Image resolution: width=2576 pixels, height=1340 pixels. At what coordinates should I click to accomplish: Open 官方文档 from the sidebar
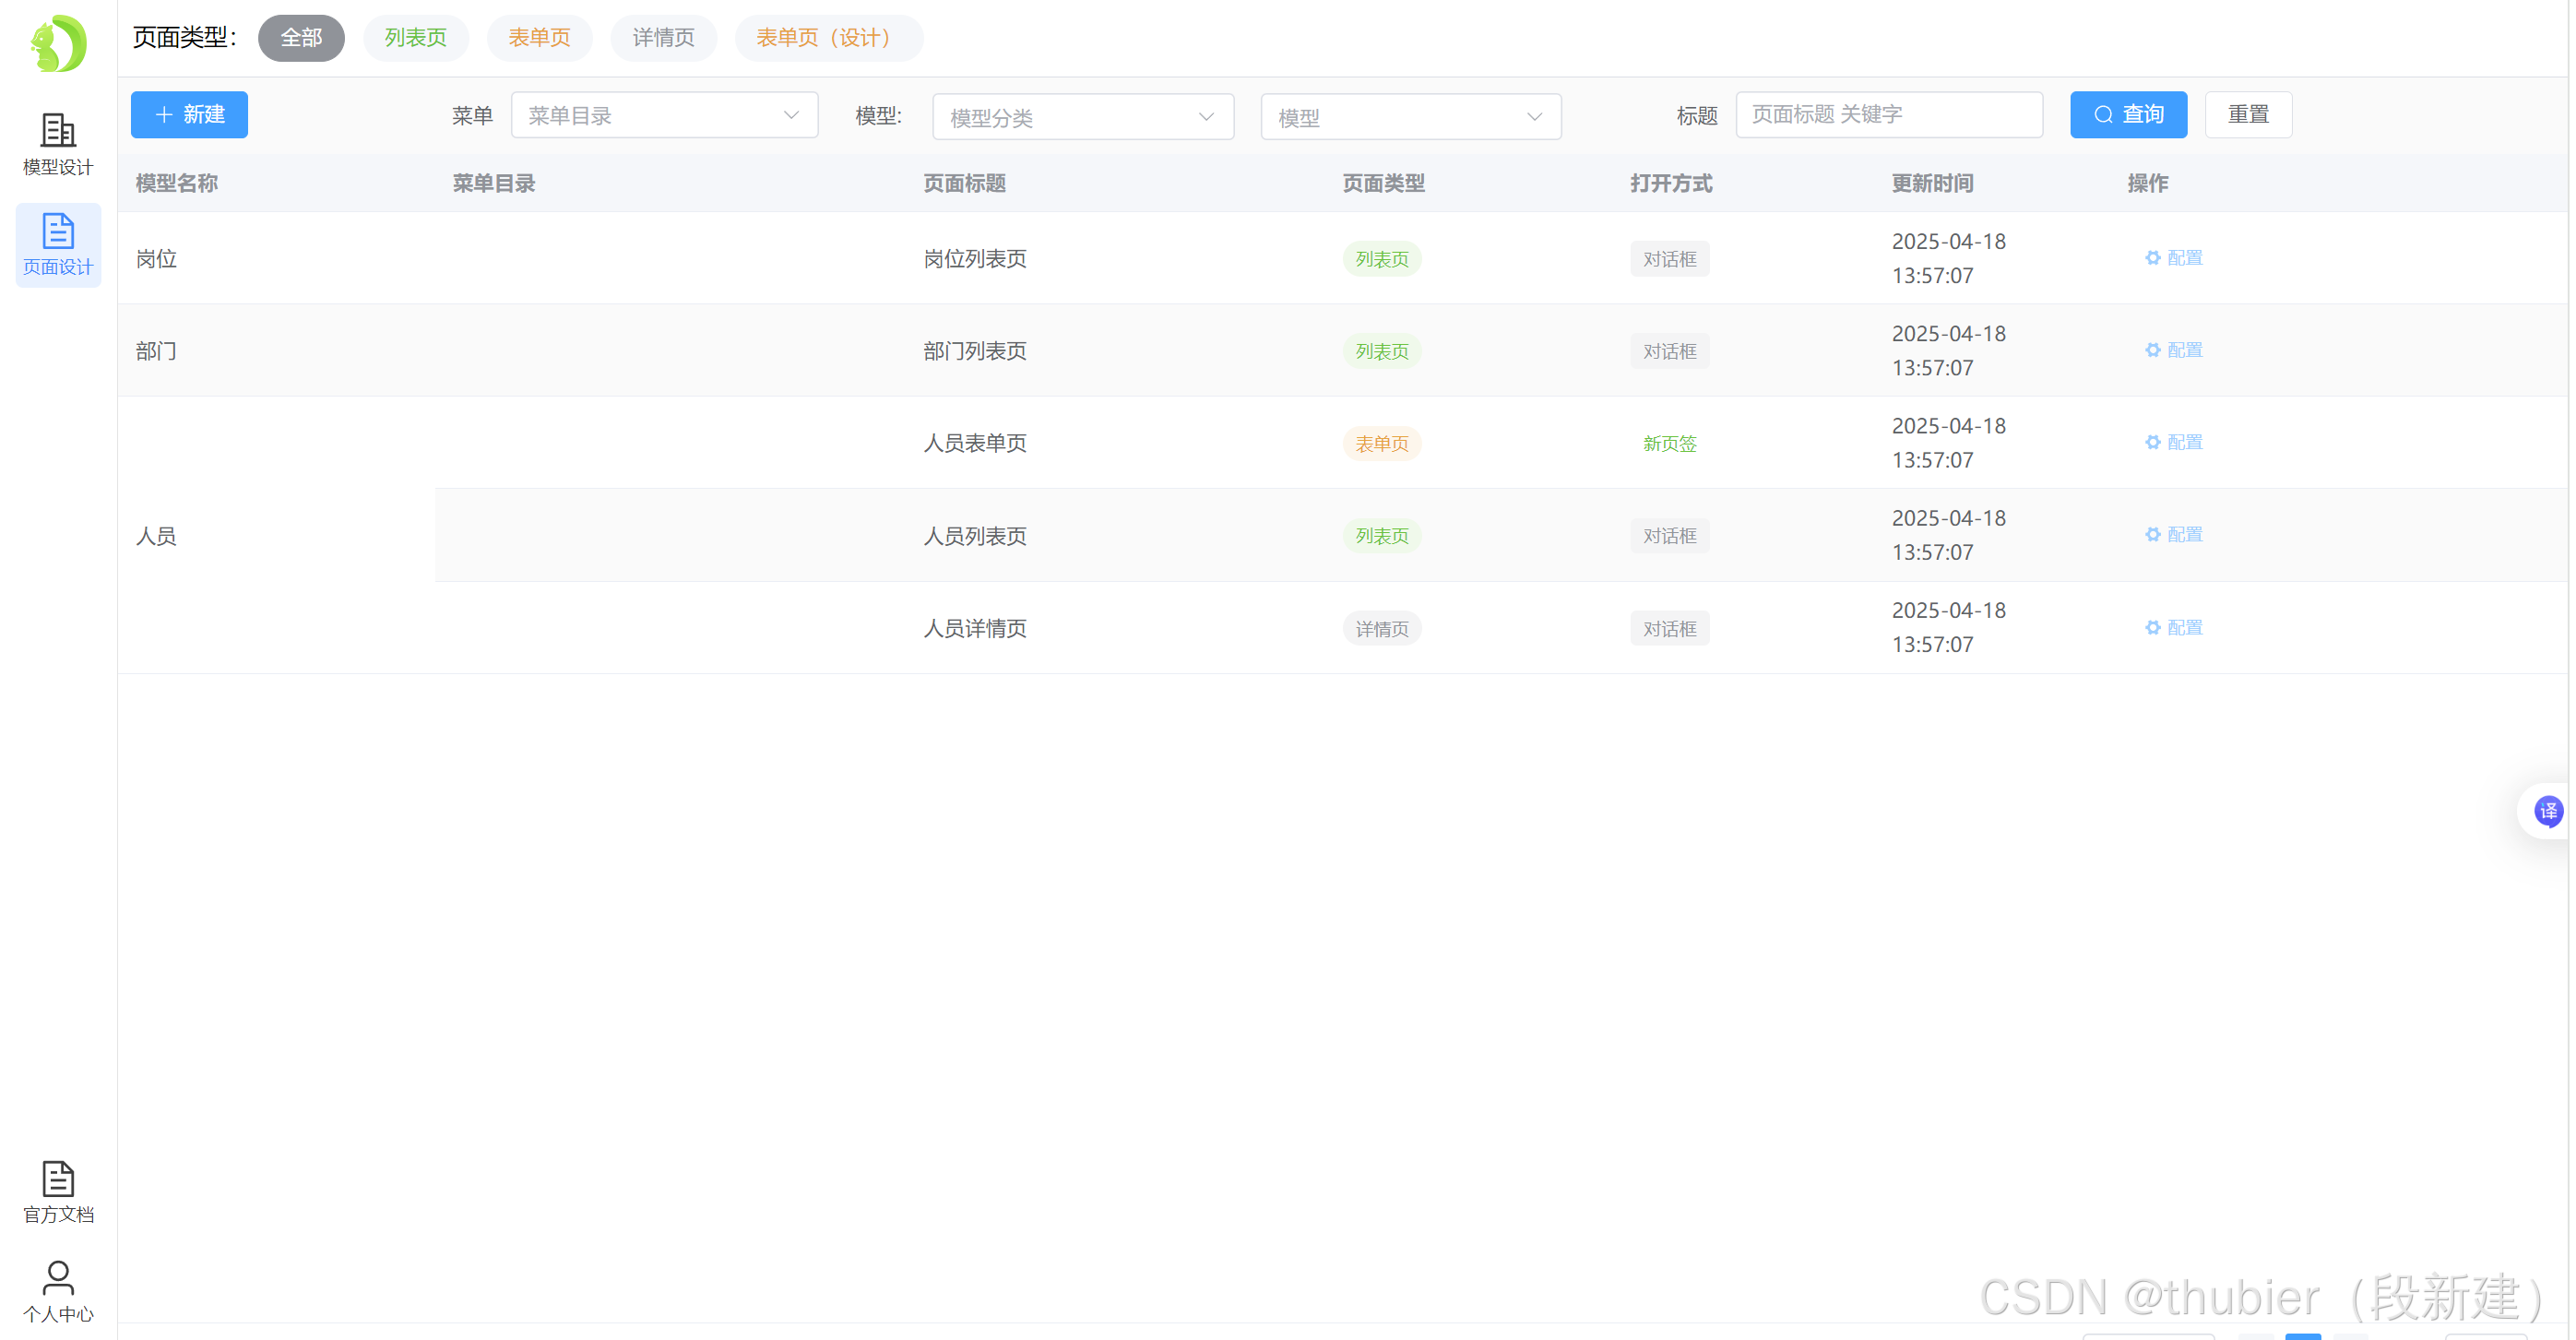point(58,1192)
